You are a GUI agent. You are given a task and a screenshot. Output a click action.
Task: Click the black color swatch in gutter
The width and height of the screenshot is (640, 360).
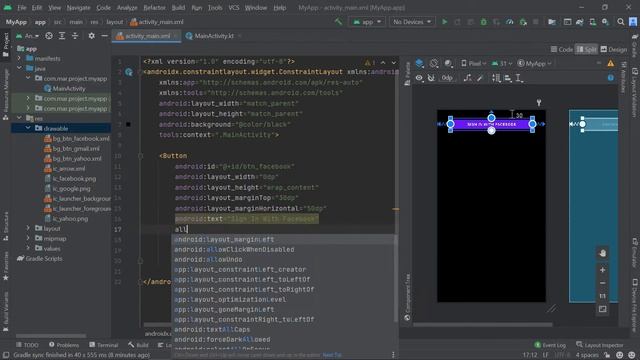point(128,124)
